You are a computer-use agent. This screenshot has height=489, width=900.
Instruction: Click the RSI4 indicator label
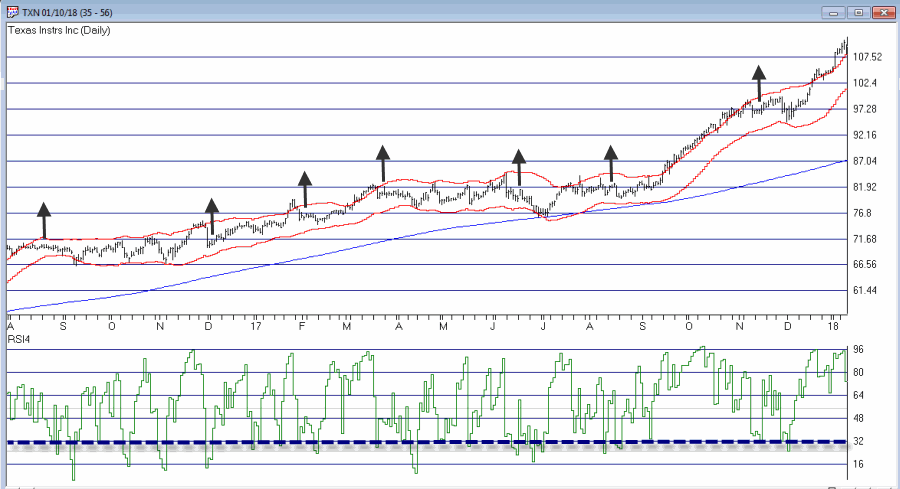click(x=19, y=339)
